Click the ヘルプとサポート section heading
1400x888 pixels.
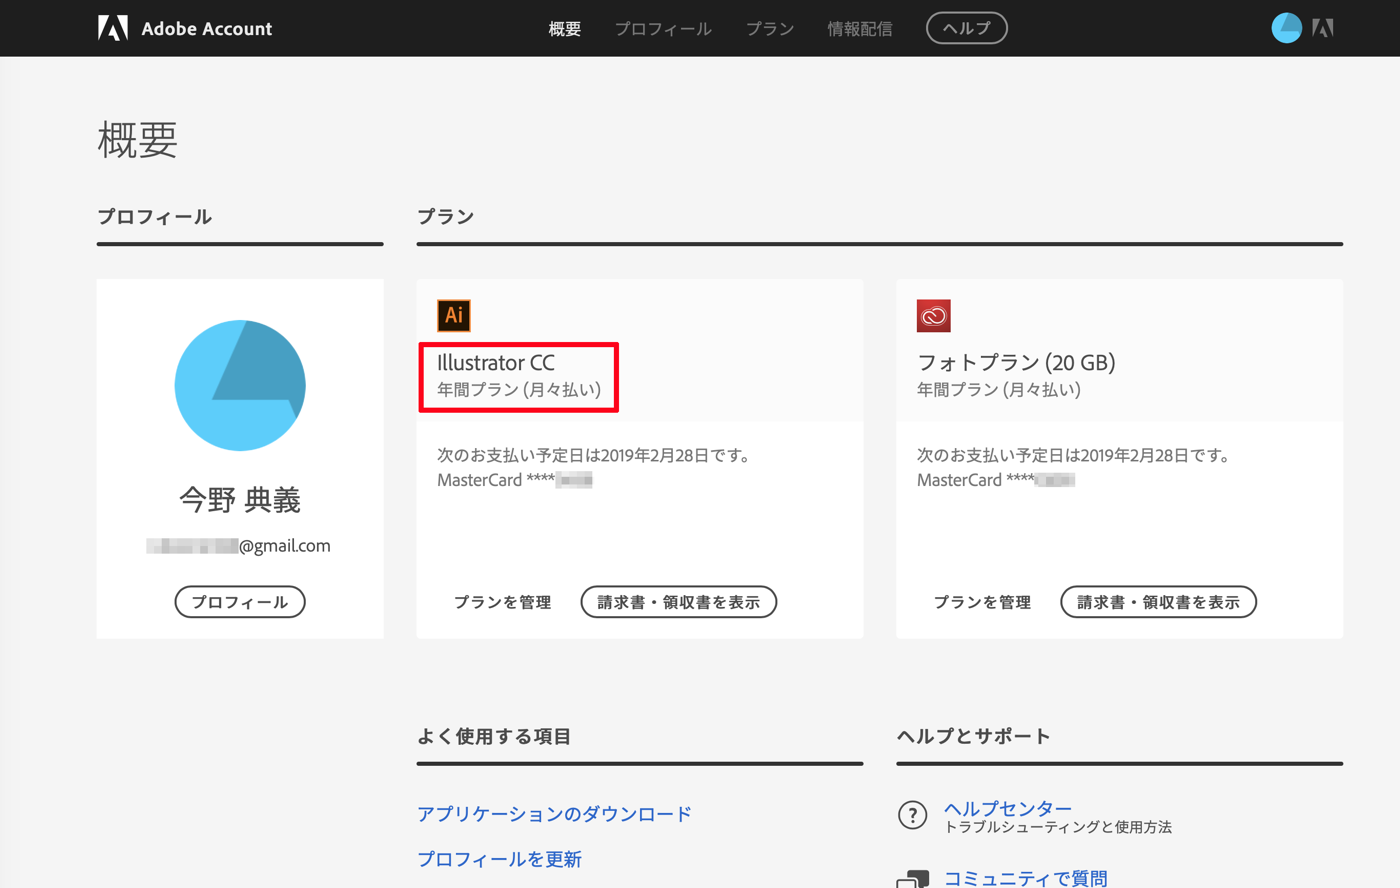pos(974,737)
